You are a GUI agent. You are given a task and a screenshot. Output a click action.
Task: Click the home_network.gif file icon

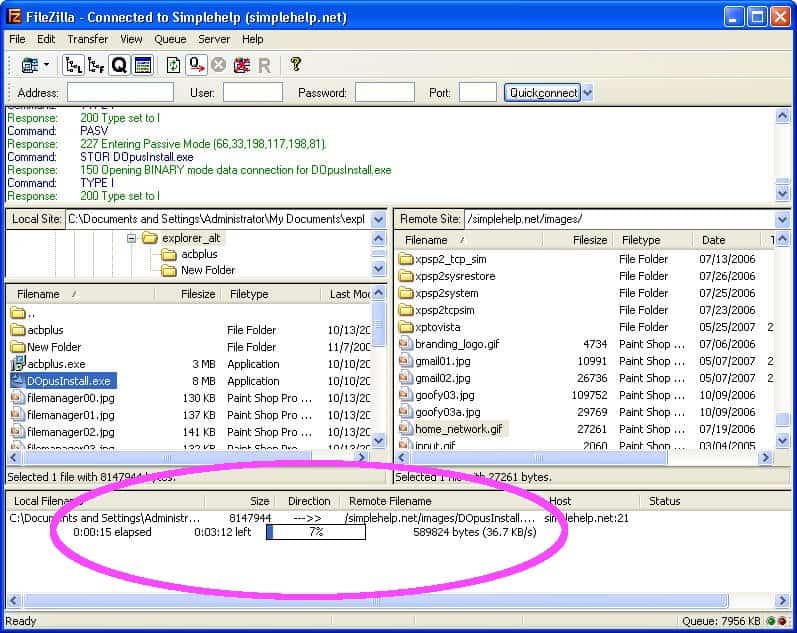405,429
